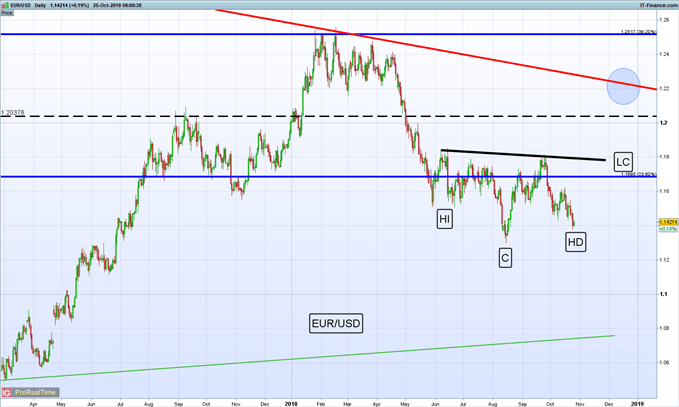
Task: Click the 1.2 price axis value
Action: point(663,123)
